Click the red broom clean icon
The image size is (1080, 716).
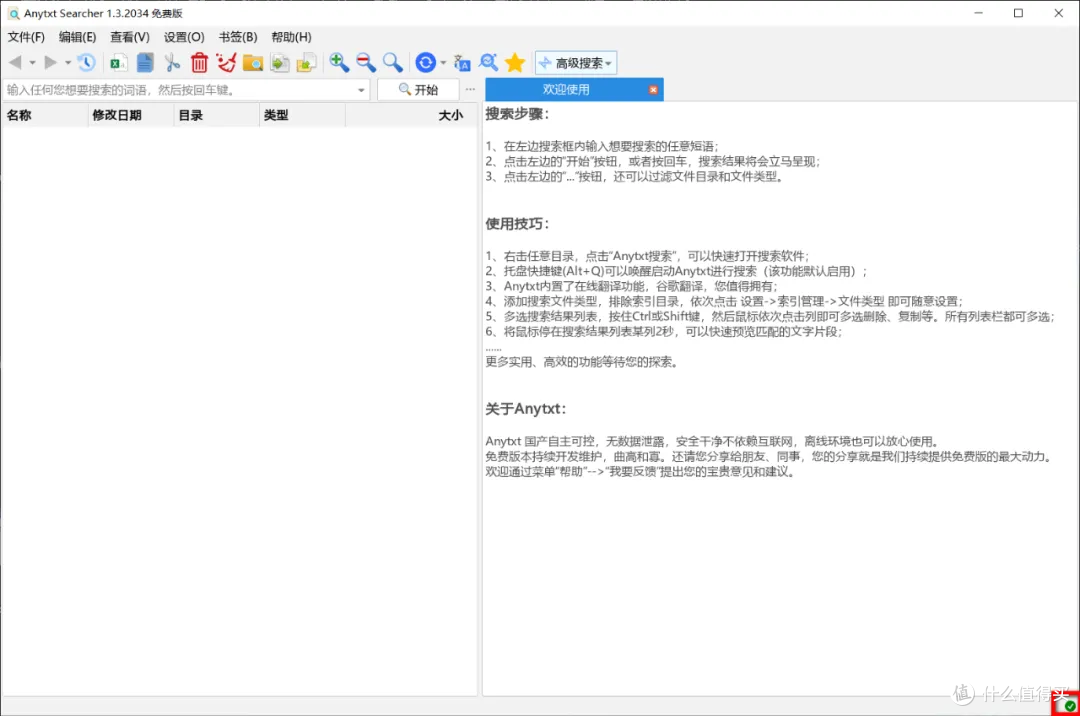coord(226,63)
